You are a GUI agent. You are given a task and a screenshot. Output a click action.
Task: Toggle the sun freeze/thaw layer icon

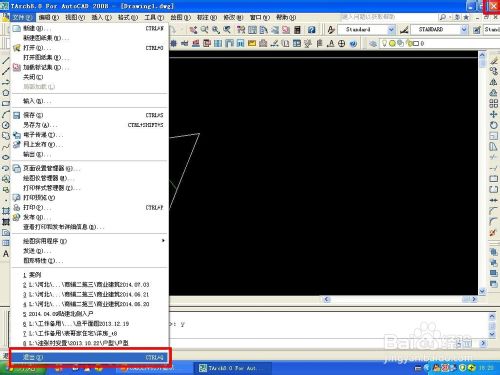pyautogui.click(x=392, y=43)
